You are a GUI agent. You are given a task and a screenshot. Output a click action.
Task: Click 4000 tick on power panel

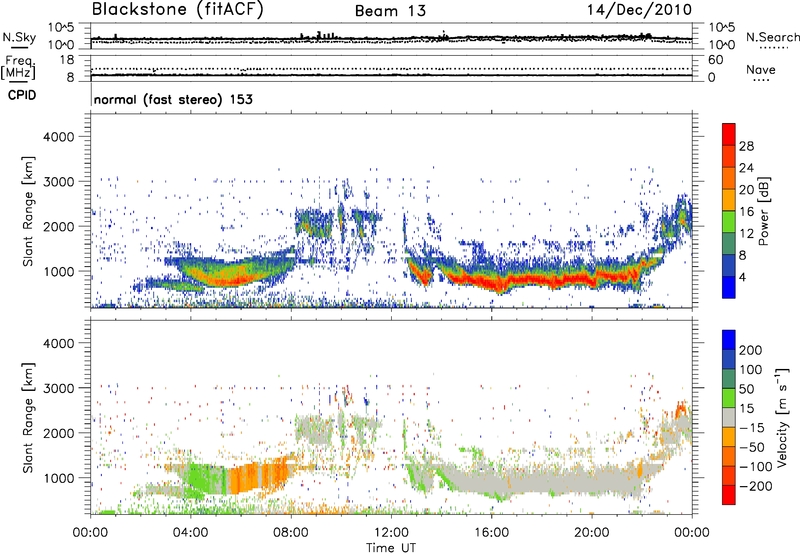tap(58, 137)
